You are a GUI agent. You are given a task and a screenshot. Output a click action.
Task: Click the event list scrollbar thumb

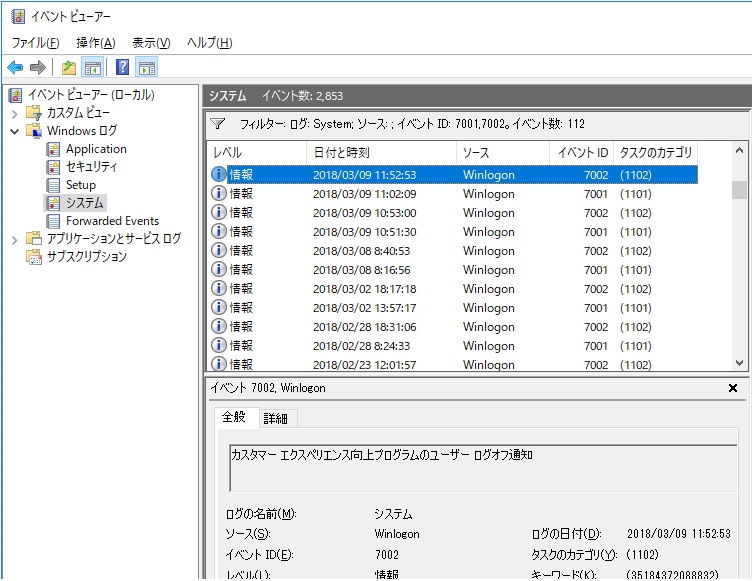(739, 190)
